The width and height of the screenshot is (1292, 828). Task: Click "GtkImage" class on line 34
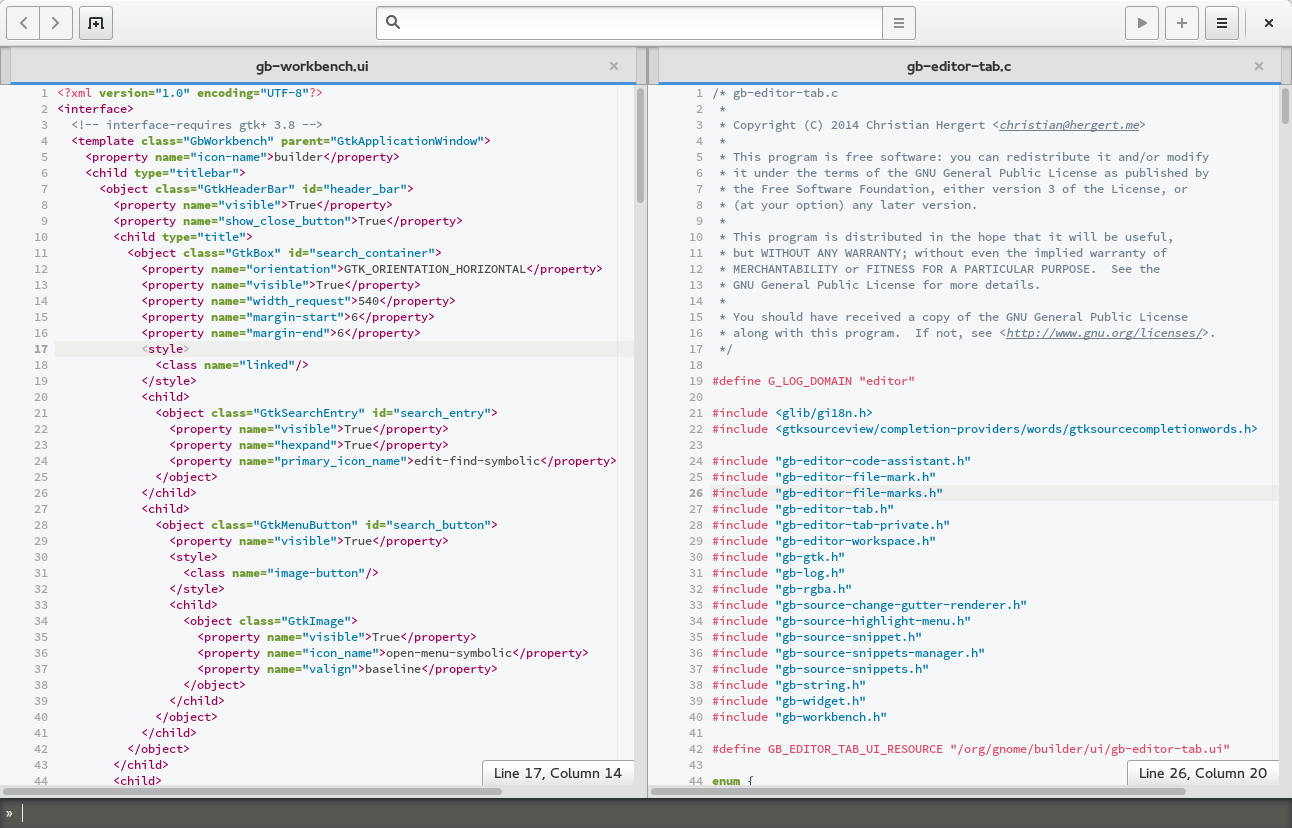click(x=319, y=621)
